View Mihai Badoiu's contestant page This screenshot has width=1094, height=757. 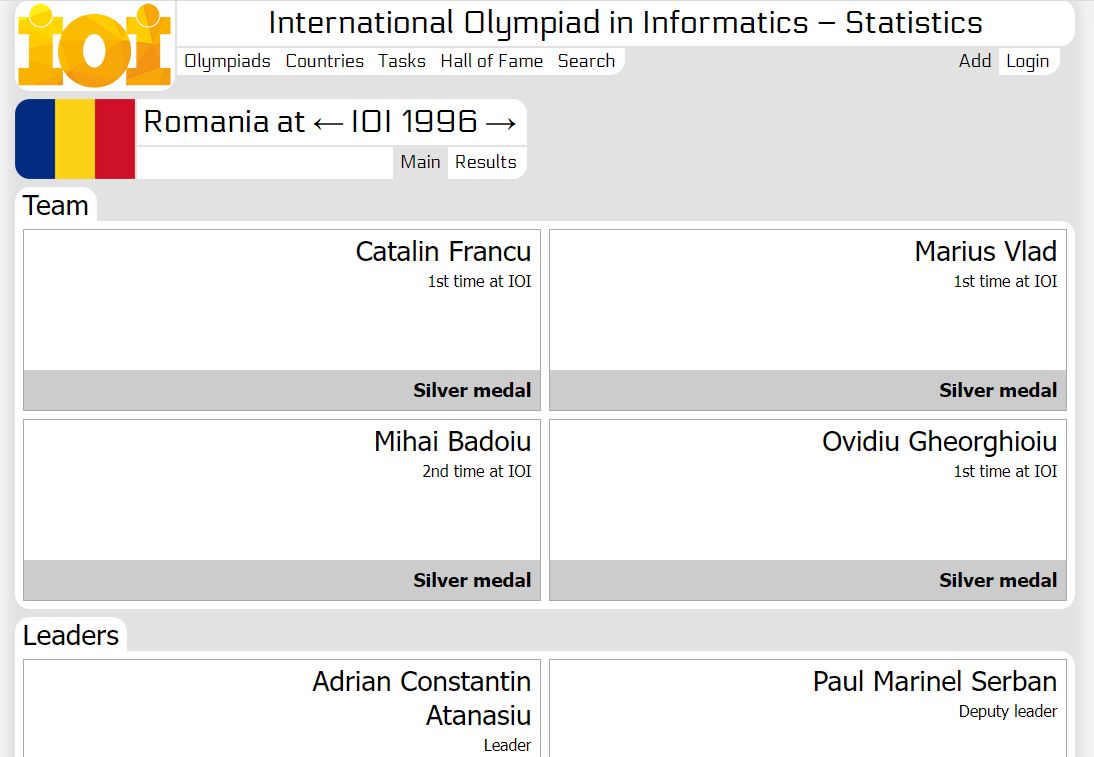pyautogui.click(x=452, y=442)
